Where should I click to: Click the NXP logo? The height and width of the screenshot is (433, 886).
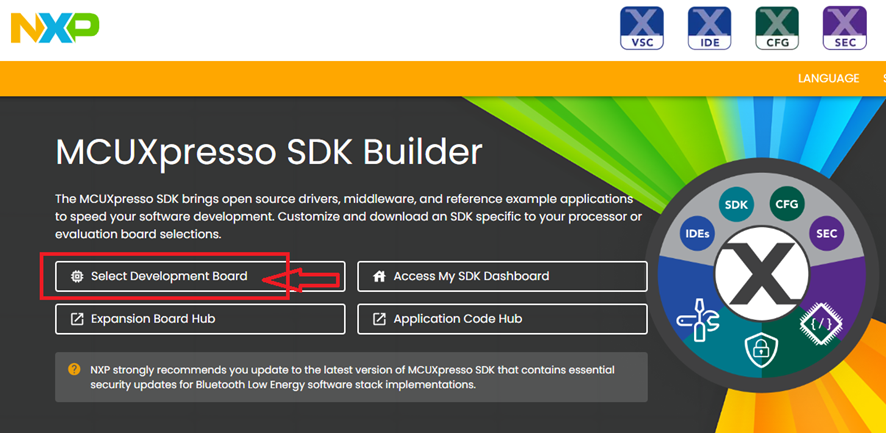[54, 28]
